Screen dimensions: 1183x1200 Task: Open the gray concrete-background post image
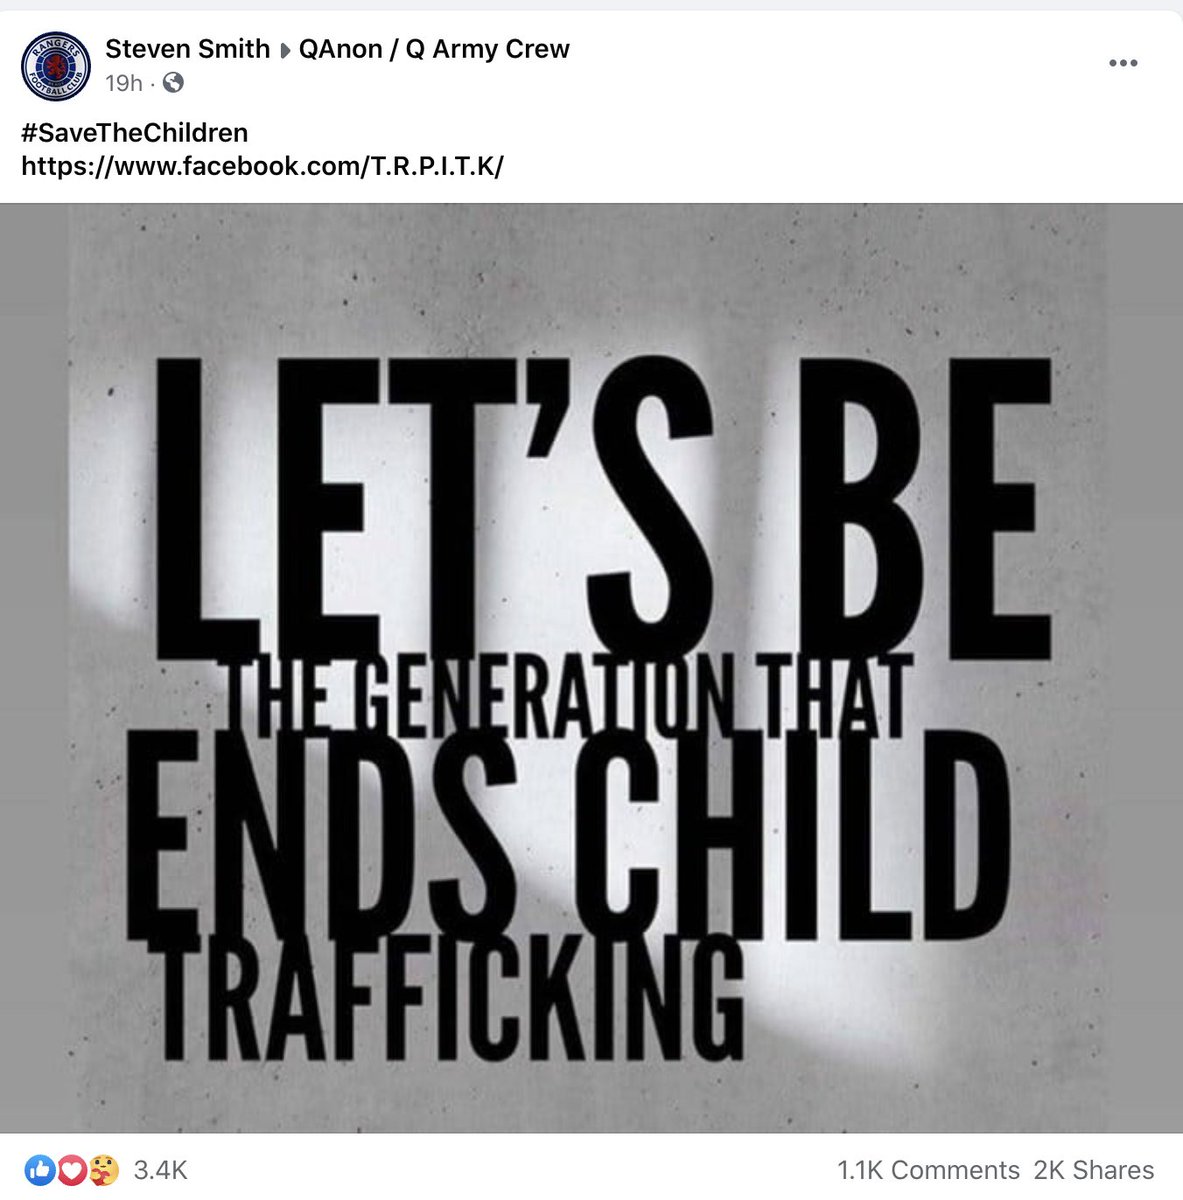tap(591, 668)
